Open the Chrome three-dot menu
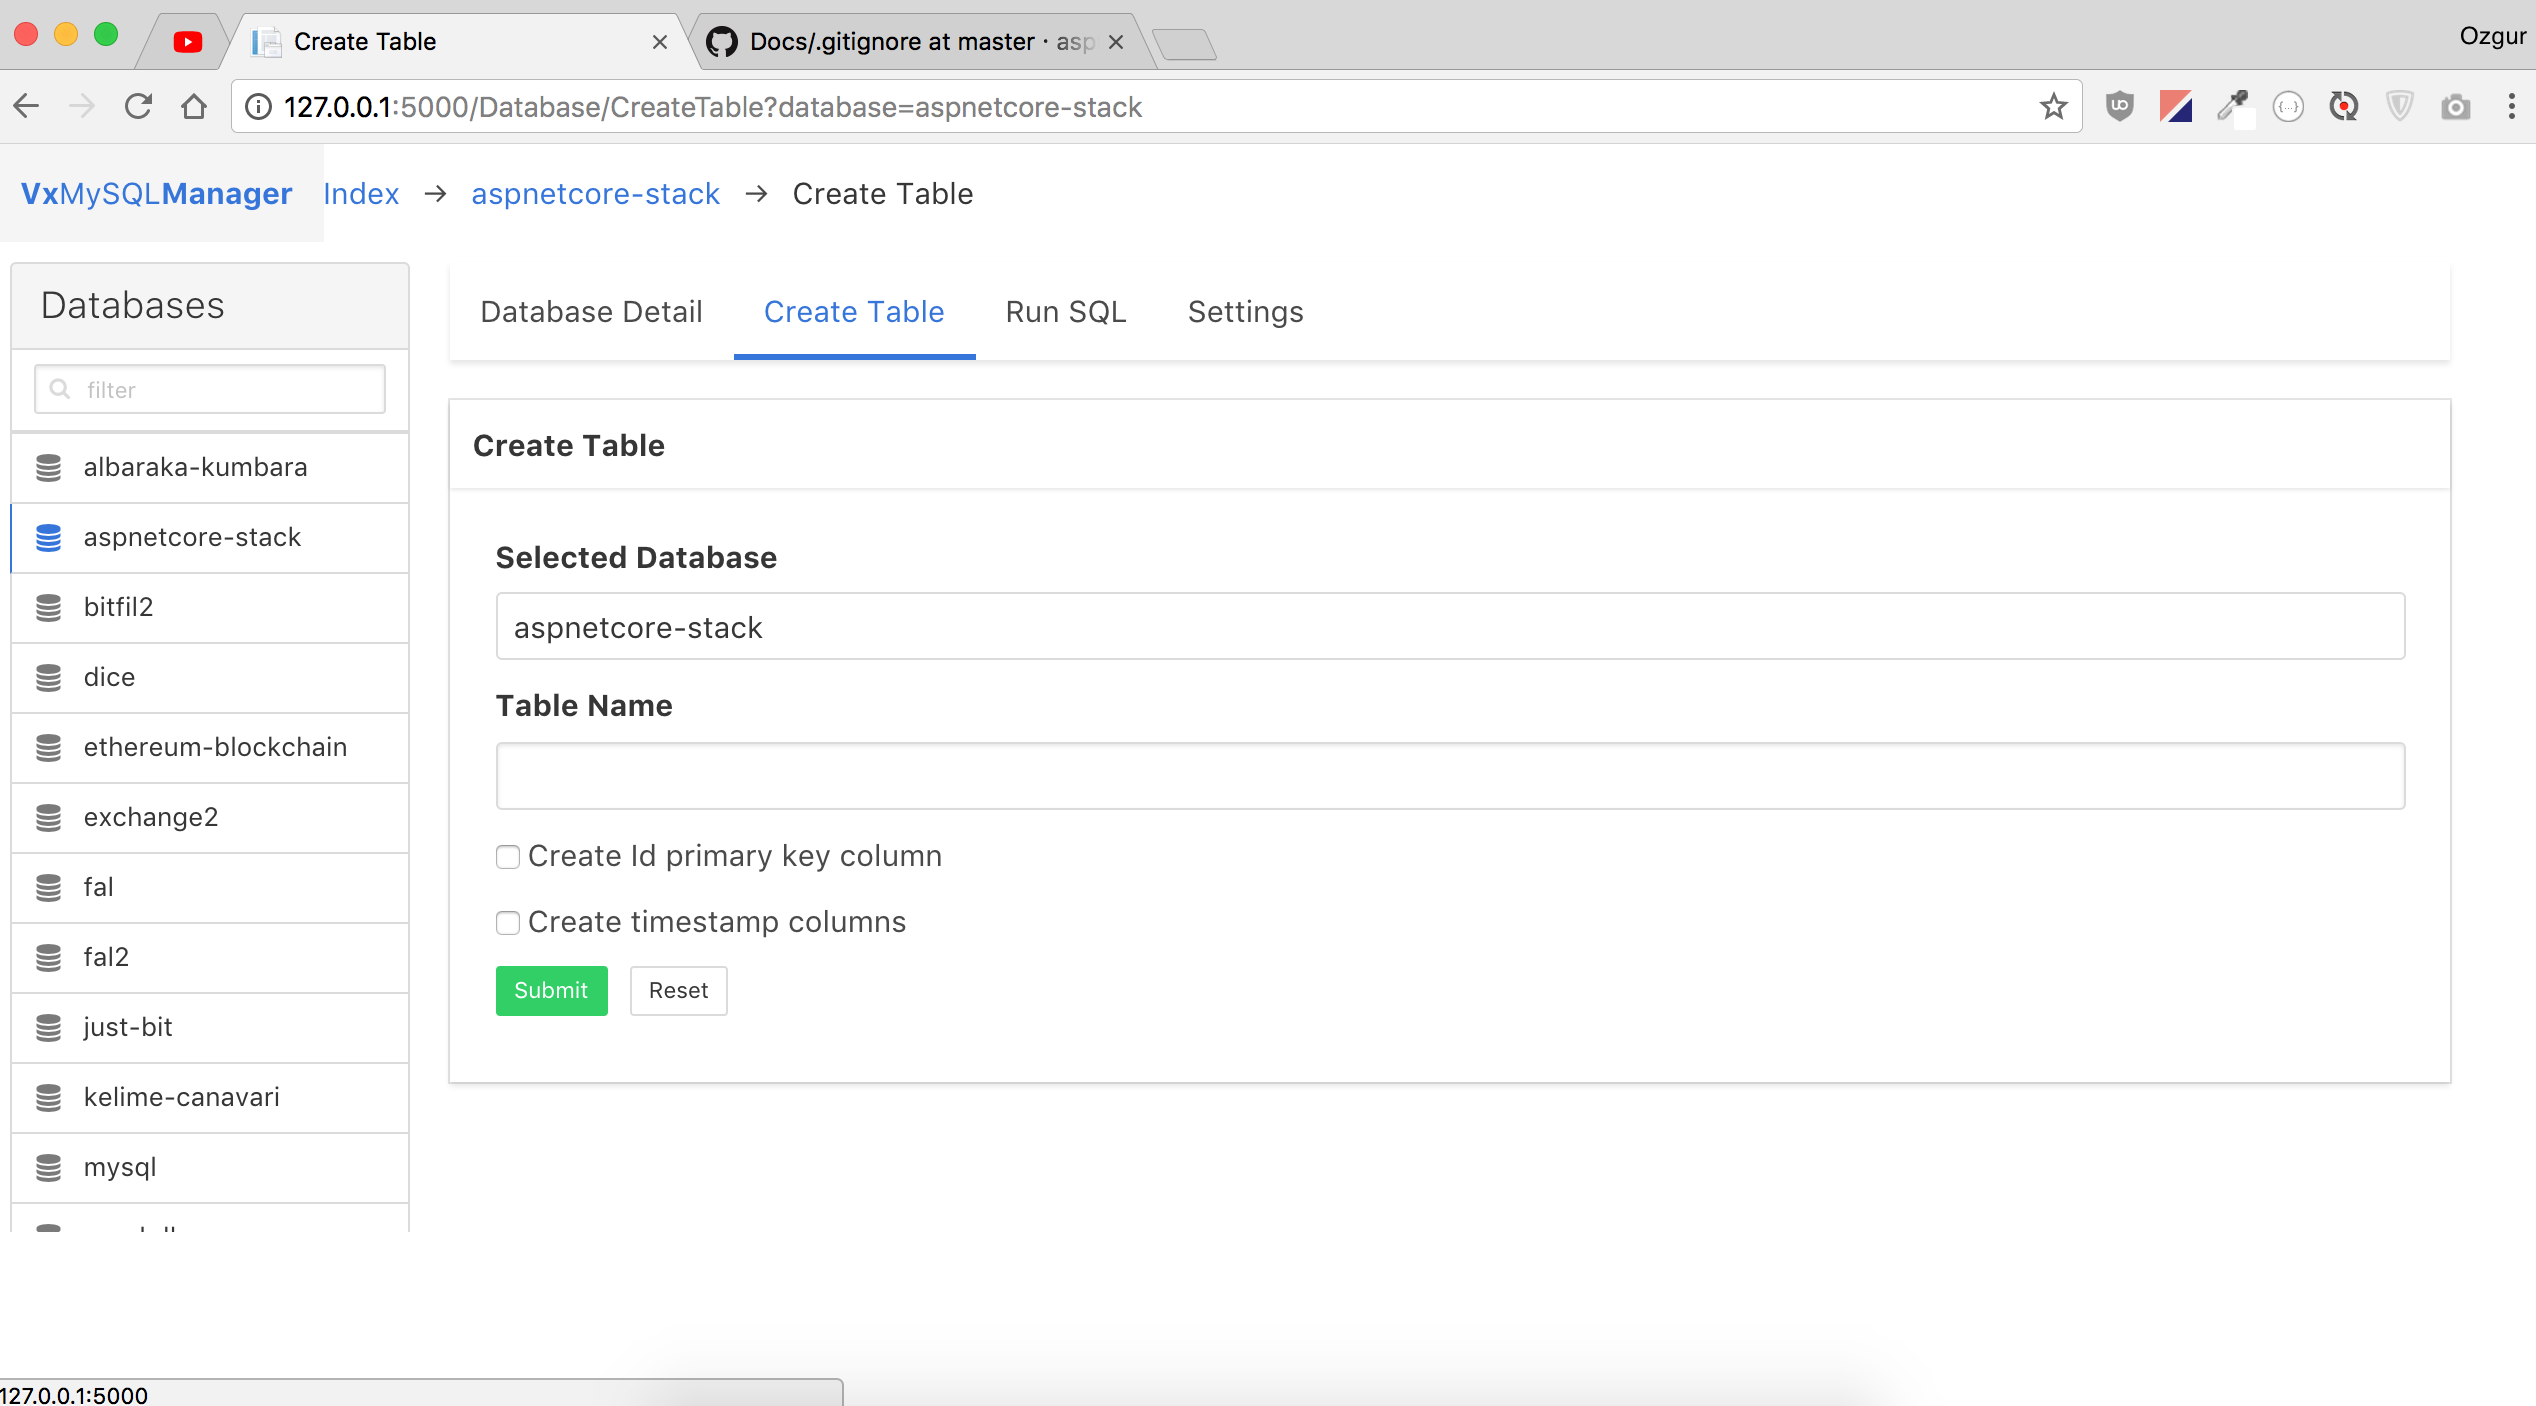Image resolution: width=2536 pixels, height=1406 pixels. coord(2511,106)
